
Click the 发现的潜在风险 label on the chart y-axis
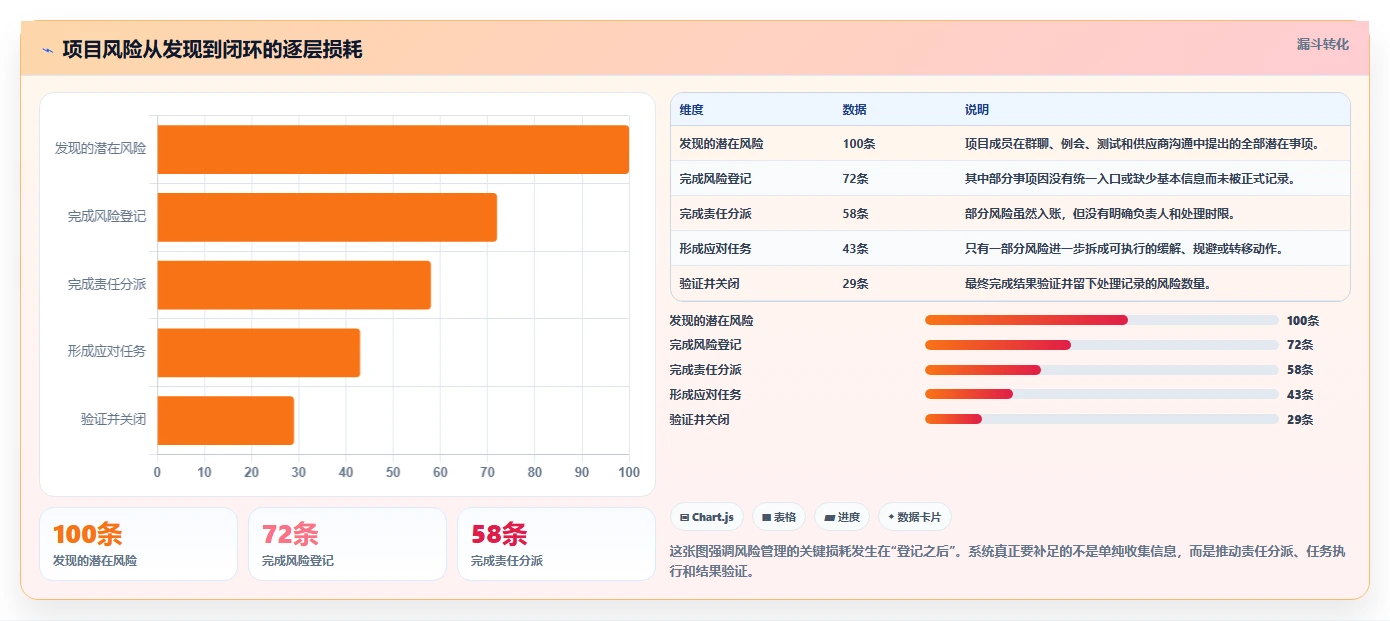click(100, 148)
